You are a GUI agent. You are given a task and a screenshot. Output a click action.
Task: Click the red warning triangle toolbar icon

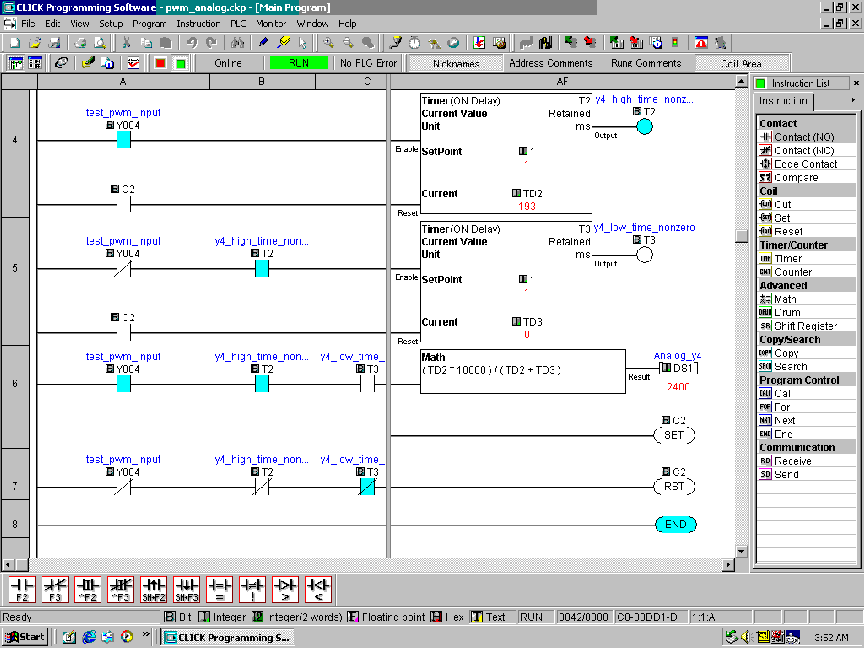pyautogui.click(x=701, y=43)
